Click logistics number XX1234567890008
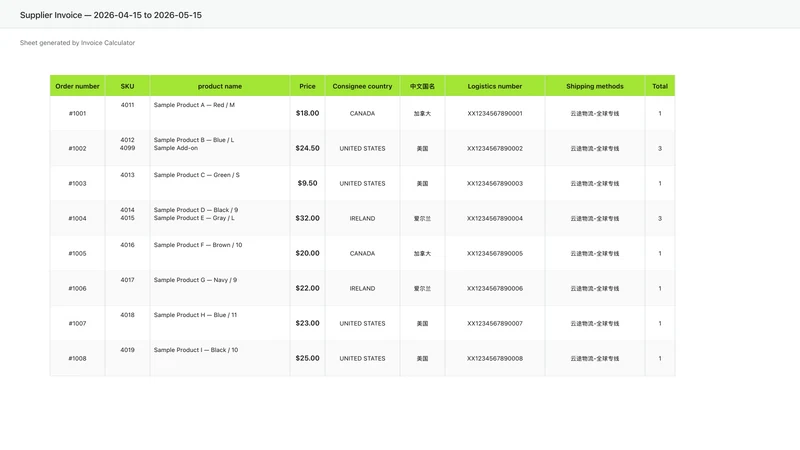The width and height of the screenshot is (800, 450). tap(495, 358)
